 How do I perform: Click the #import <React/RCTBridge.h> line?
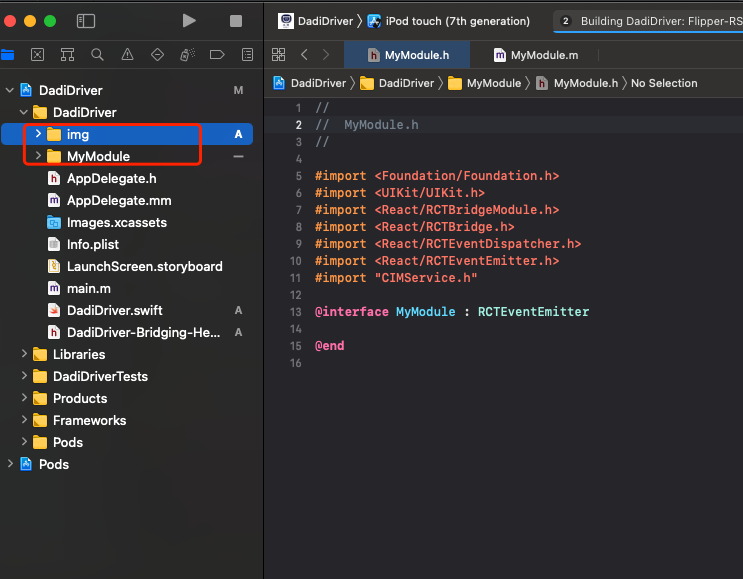(415, 227)
